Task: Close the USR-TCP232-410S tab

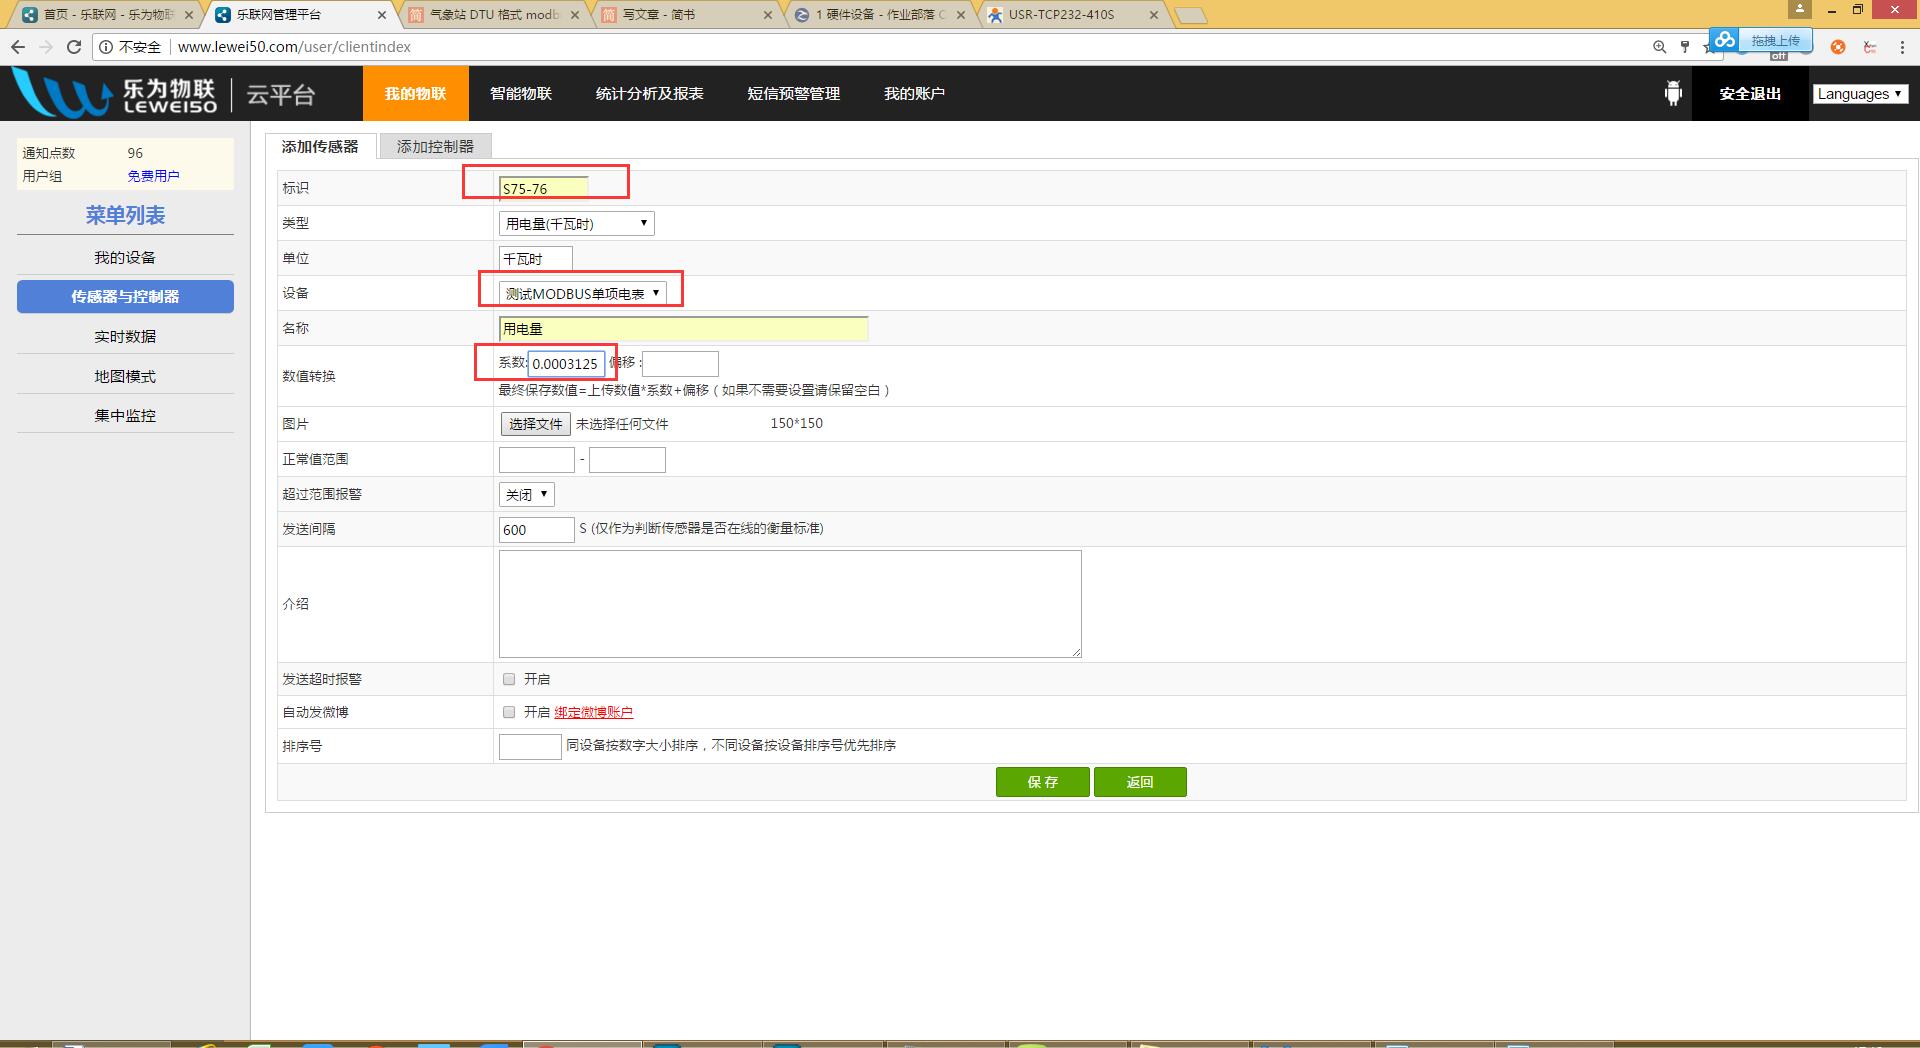Action: coord(1154,15)
